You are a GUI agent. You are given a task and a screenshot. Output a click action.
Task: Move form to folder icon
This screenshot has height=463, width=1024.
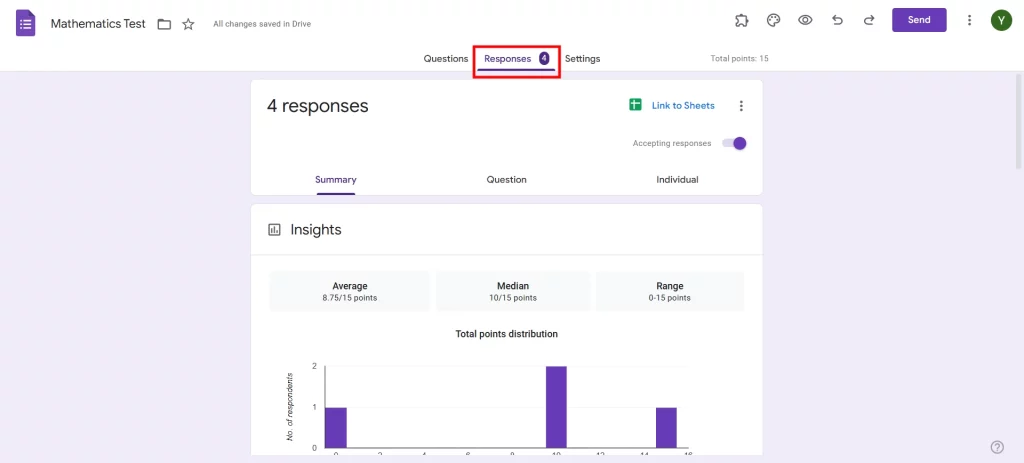pos(164,24)
